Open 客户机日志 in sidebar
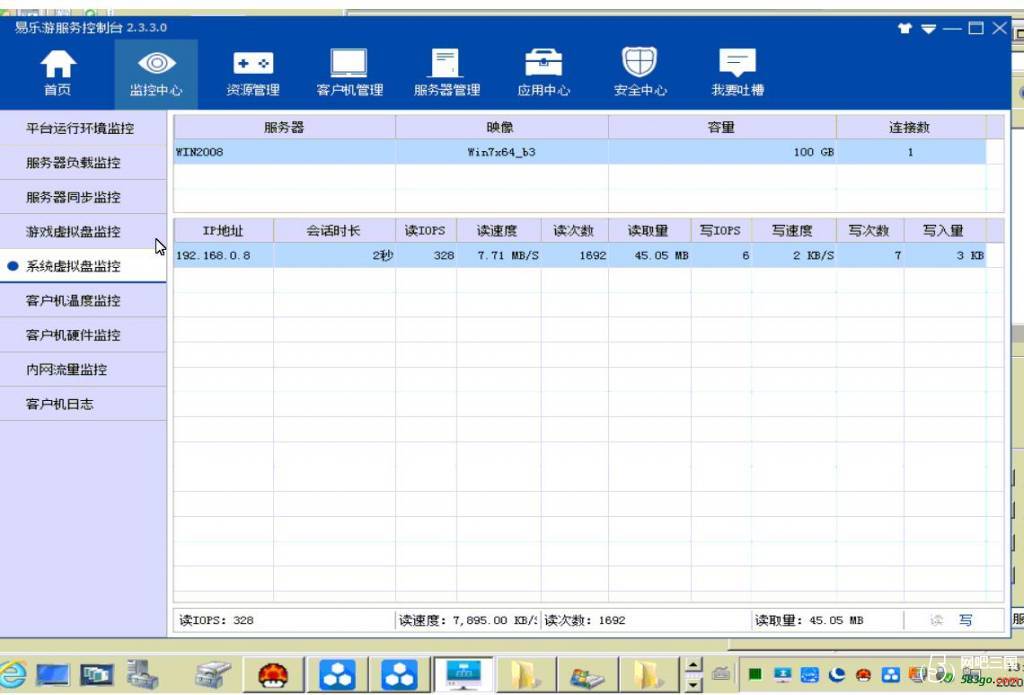Image resolution: width=1024 pixels, height=695 pixels. [x=84, y=404]
